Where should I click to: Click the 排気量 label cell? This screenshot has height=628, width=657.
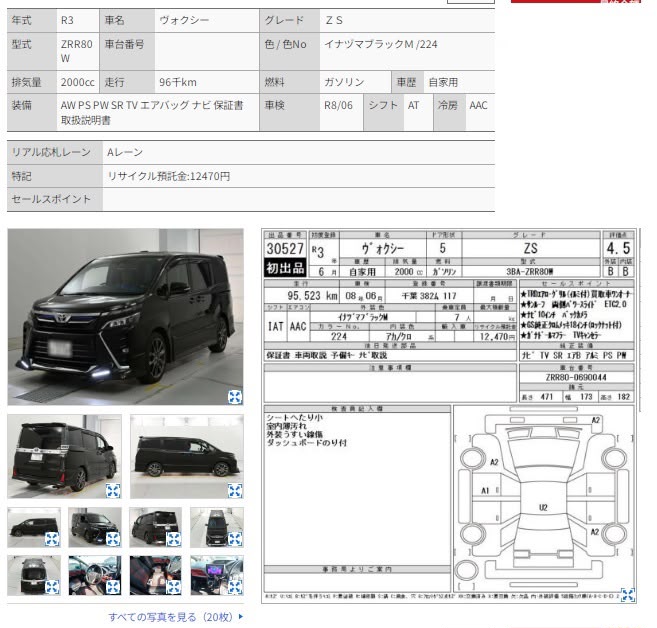[32, 82]
